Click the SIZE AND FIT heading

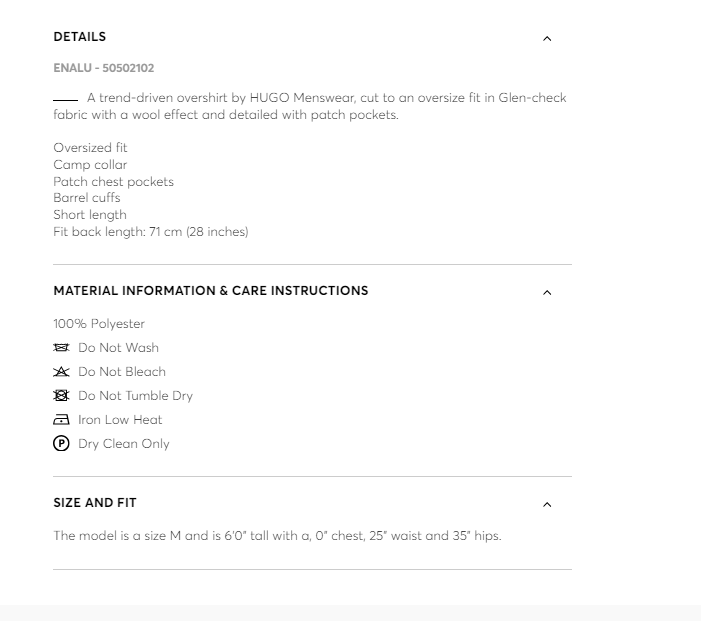click(95, 503)
